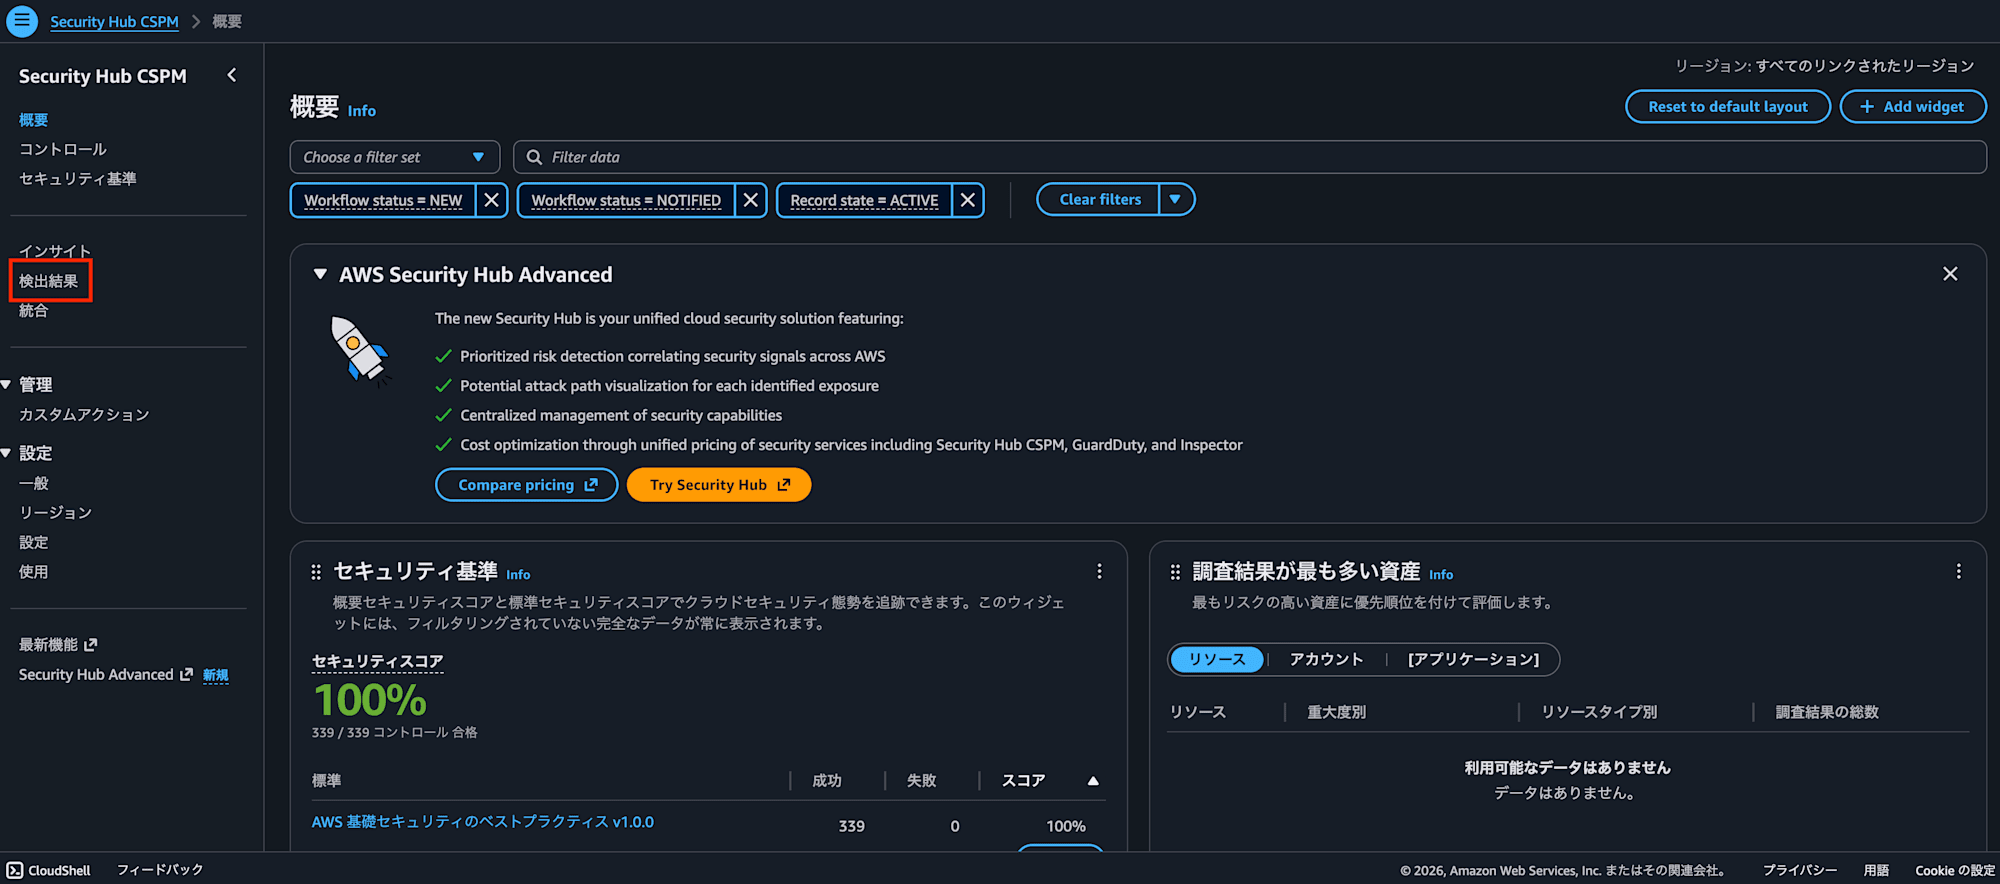
Task: Dismiss the AWS Security Hub Advanced banner
Action: point(1950,274)
